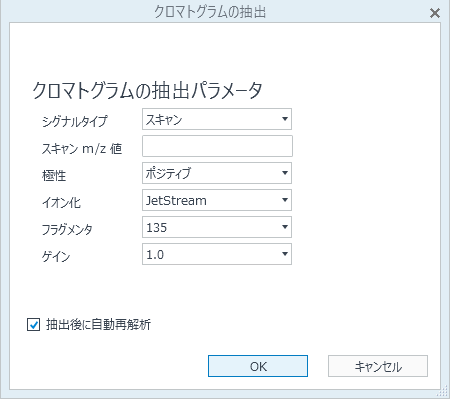This screenshot has width=450, height=400.
Task: Expand the イオン化 dropdown arrow
Action: [285, 200]
